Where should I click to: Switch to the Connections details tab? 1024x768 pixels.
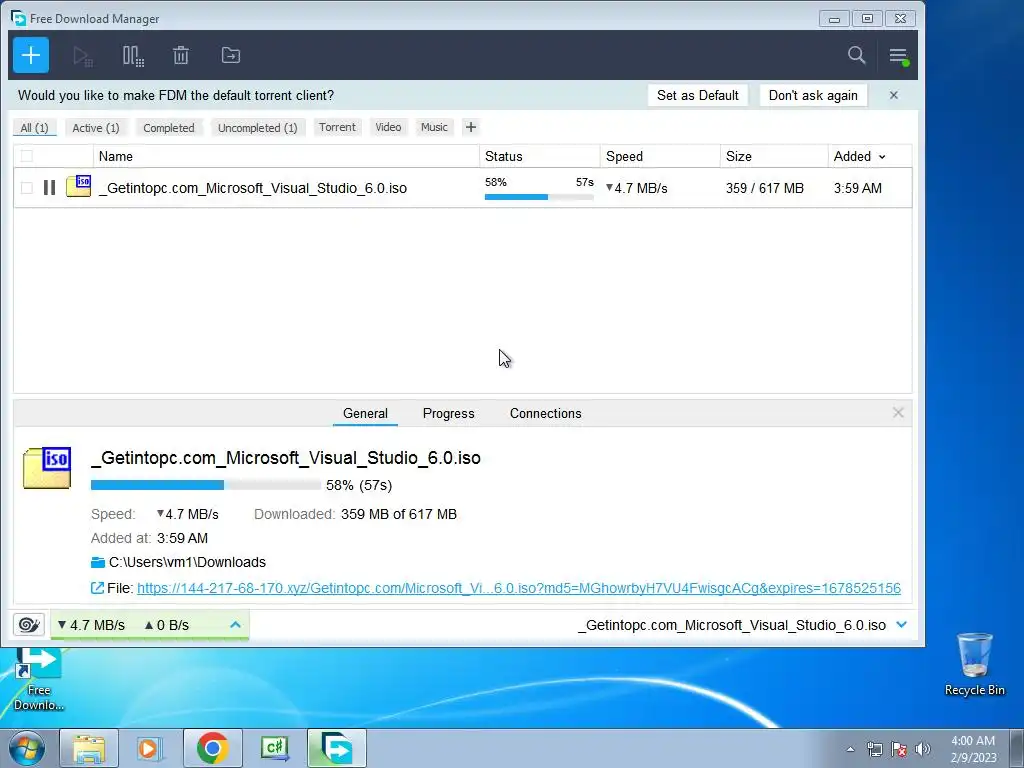point(545,413)
